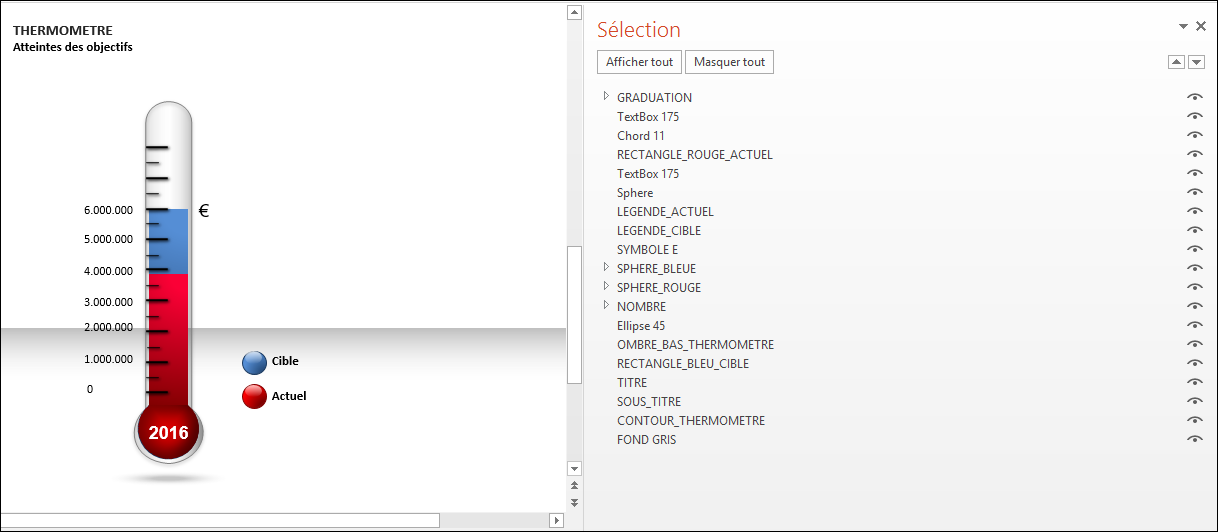Select the € symbol beside the thermometer
This screenshot has width=1218, height=532.
204,211
